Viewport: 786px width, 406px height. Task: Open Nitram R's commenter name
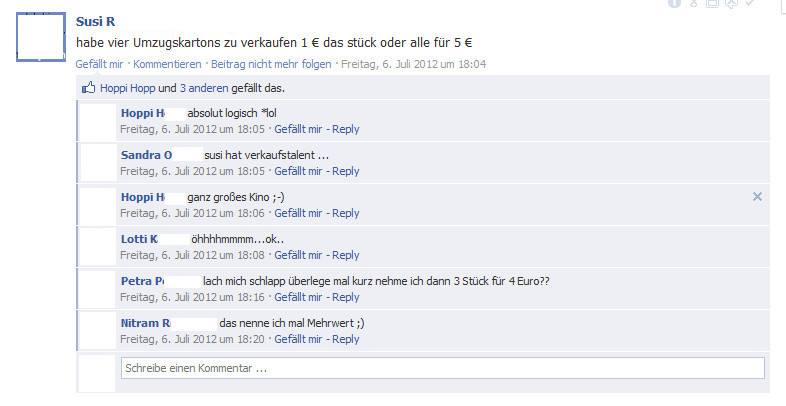pyautogui.click(x=145, y=323)
